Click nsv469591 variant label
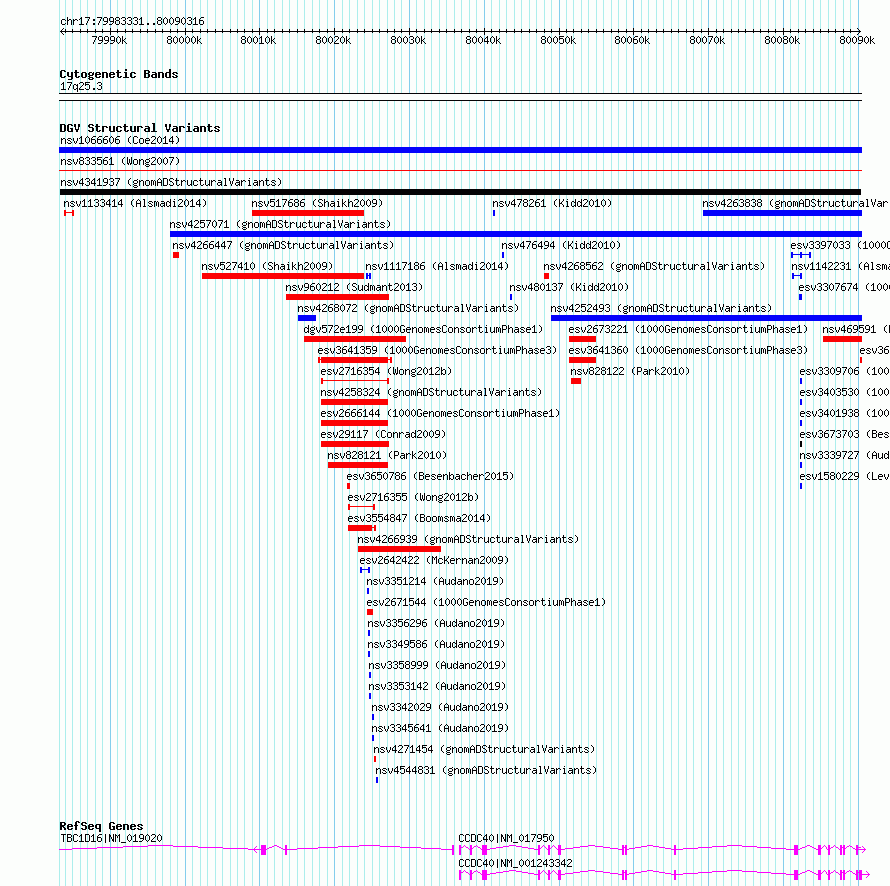The width and height of the screenshot is (890, 886). click(x=856, y=329)
